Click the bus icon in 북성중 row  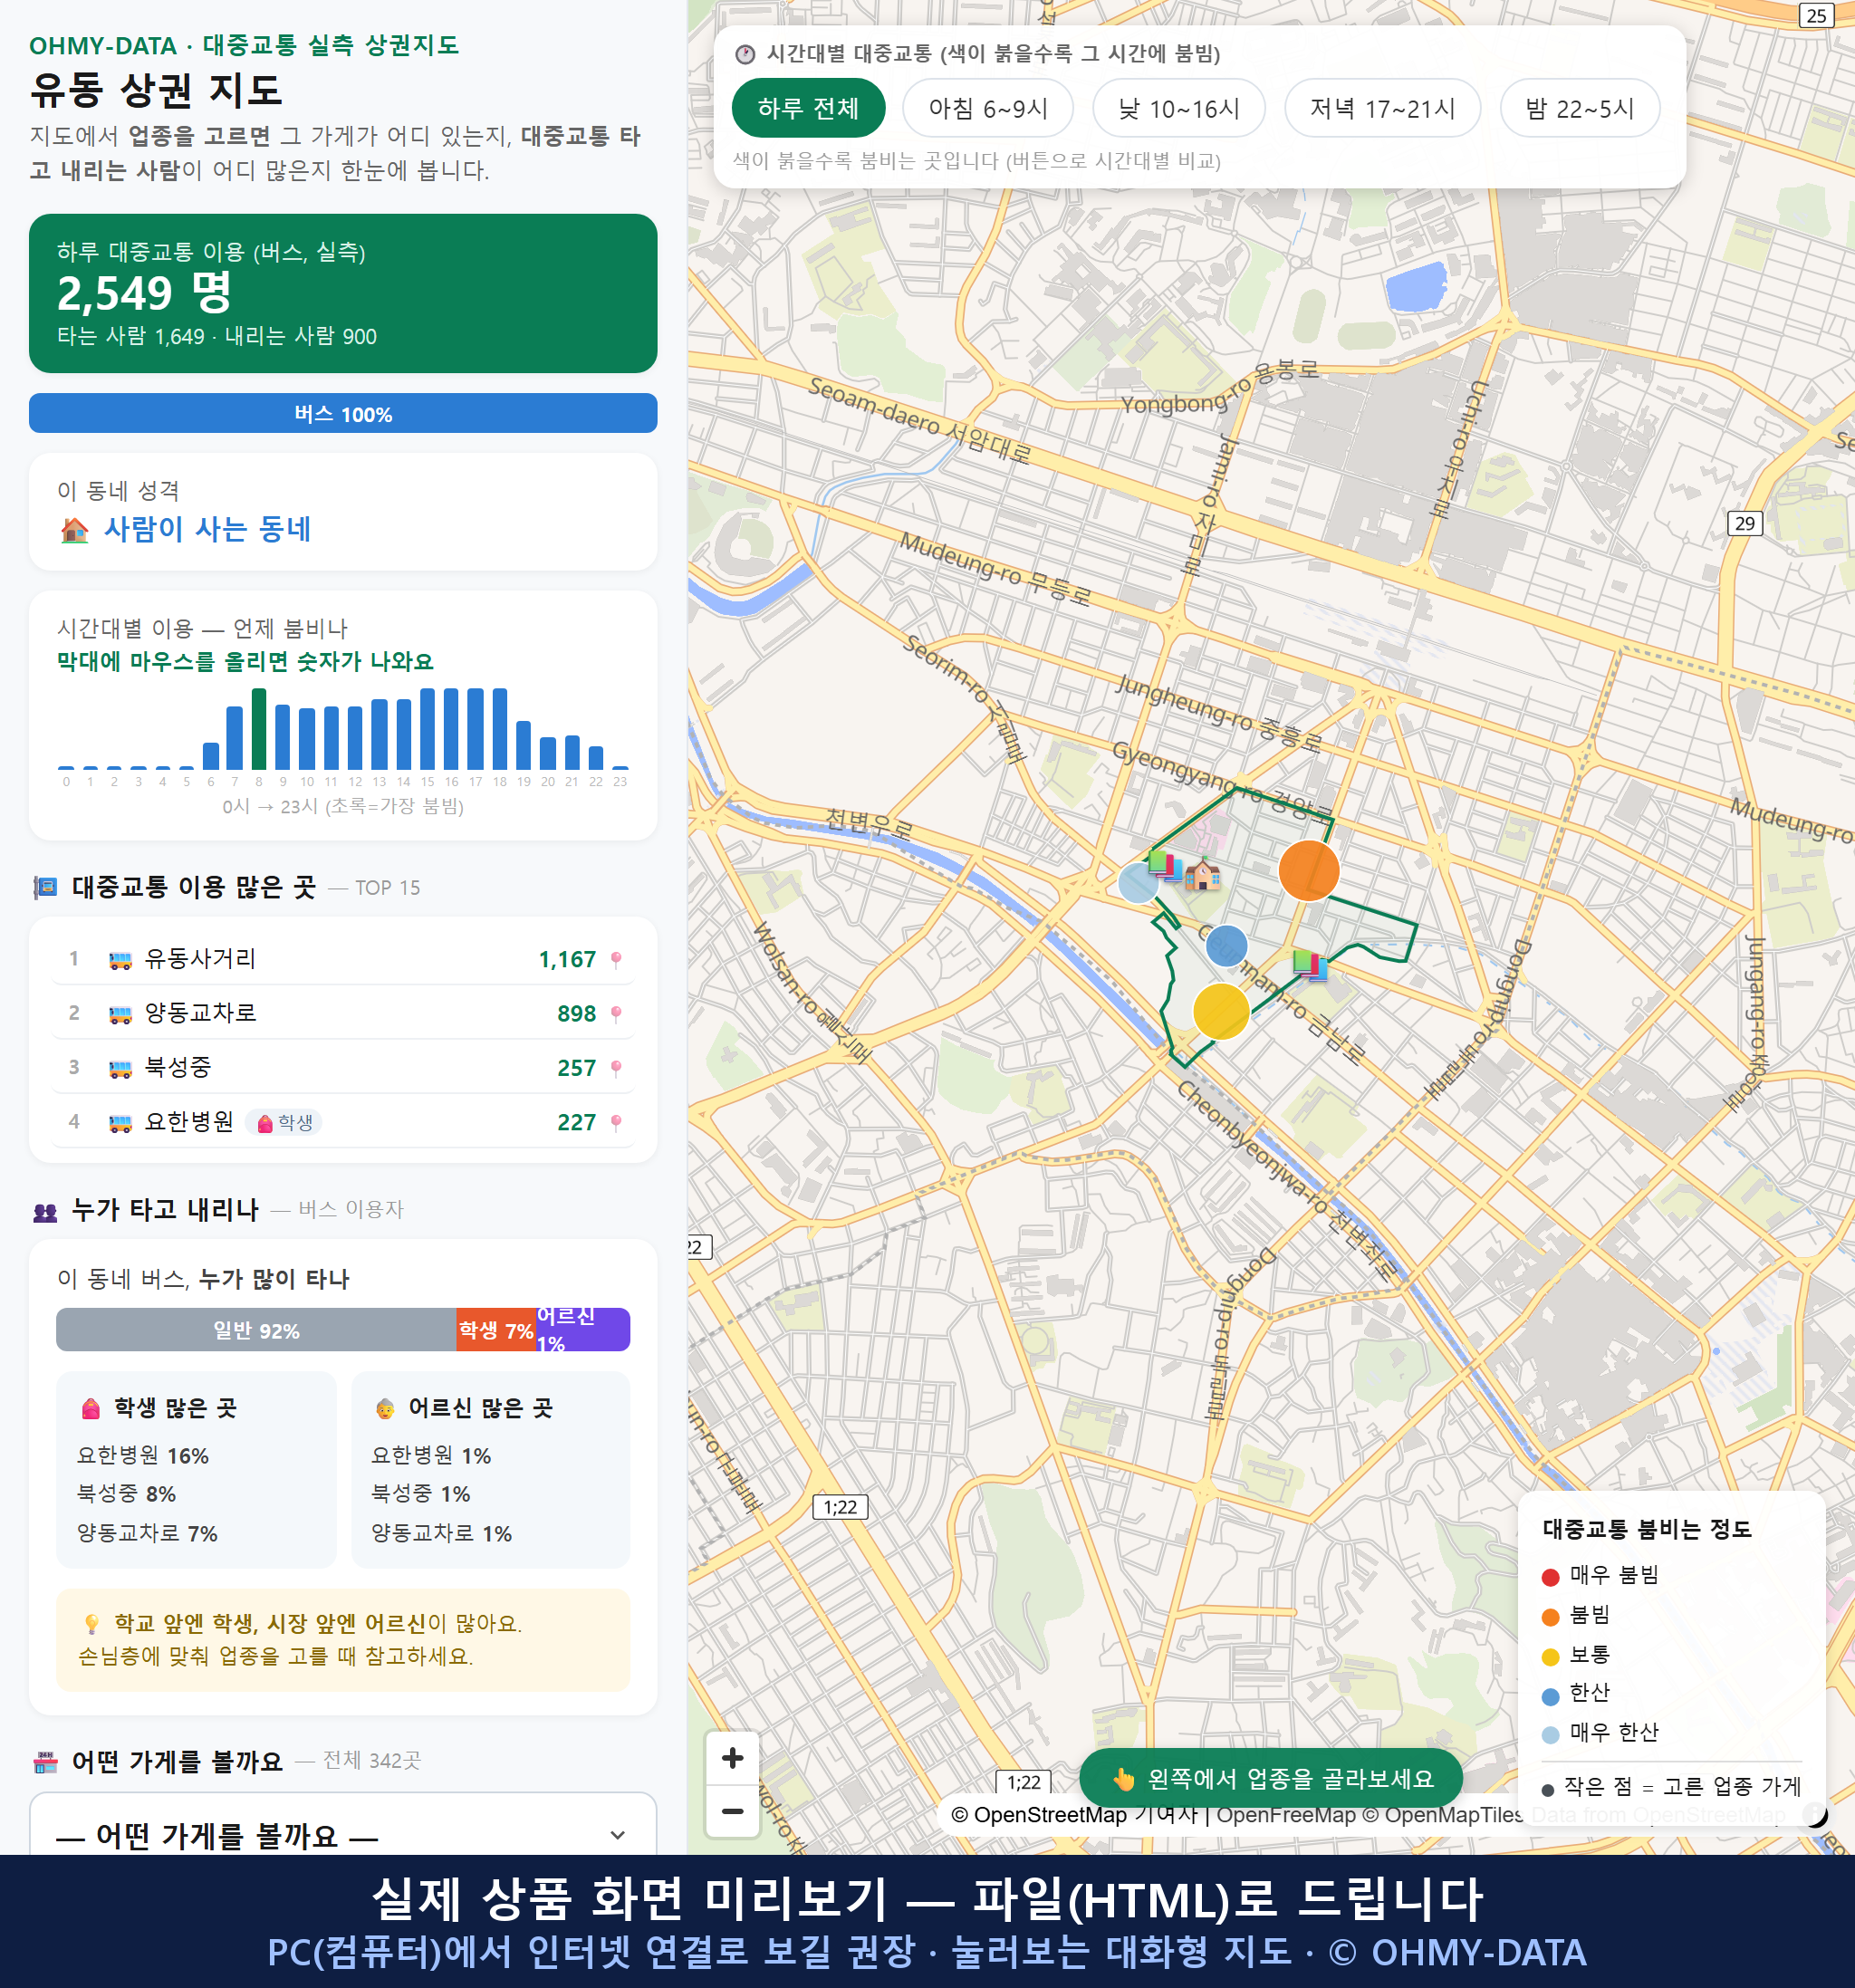pos(120,1068)
